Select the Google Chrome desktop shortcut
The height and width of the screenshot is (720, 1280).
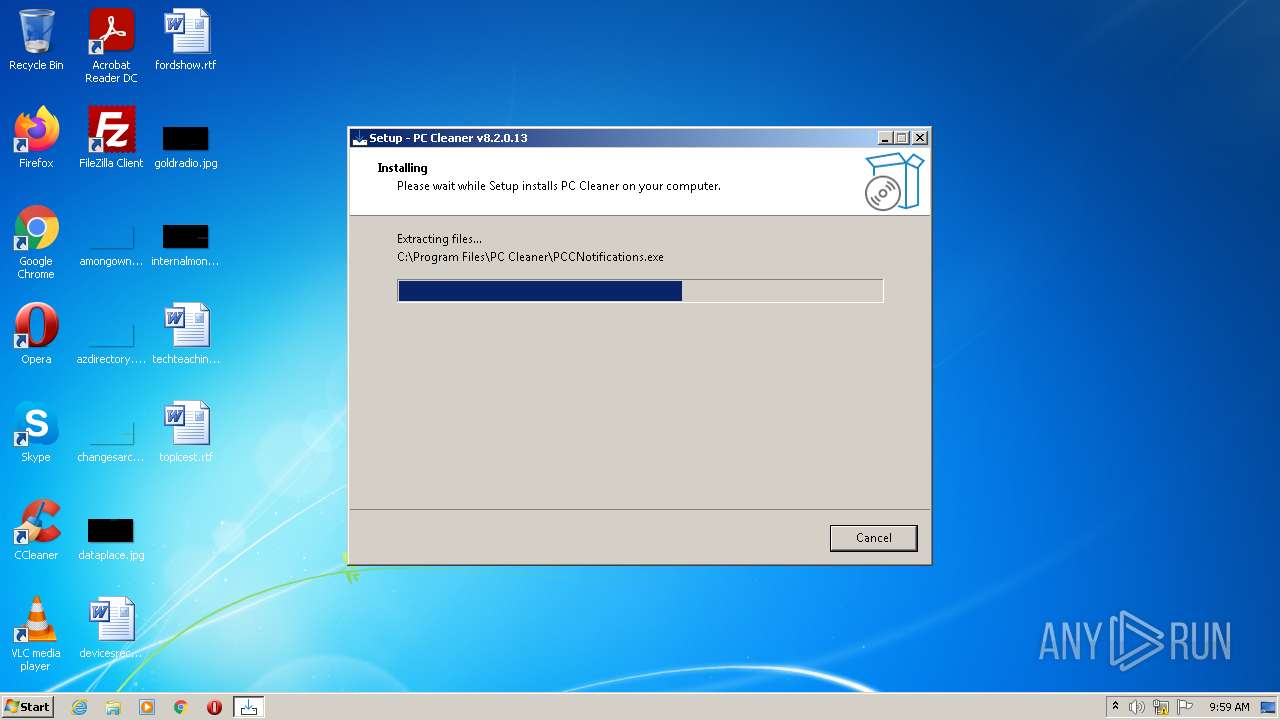coord(36,243)
